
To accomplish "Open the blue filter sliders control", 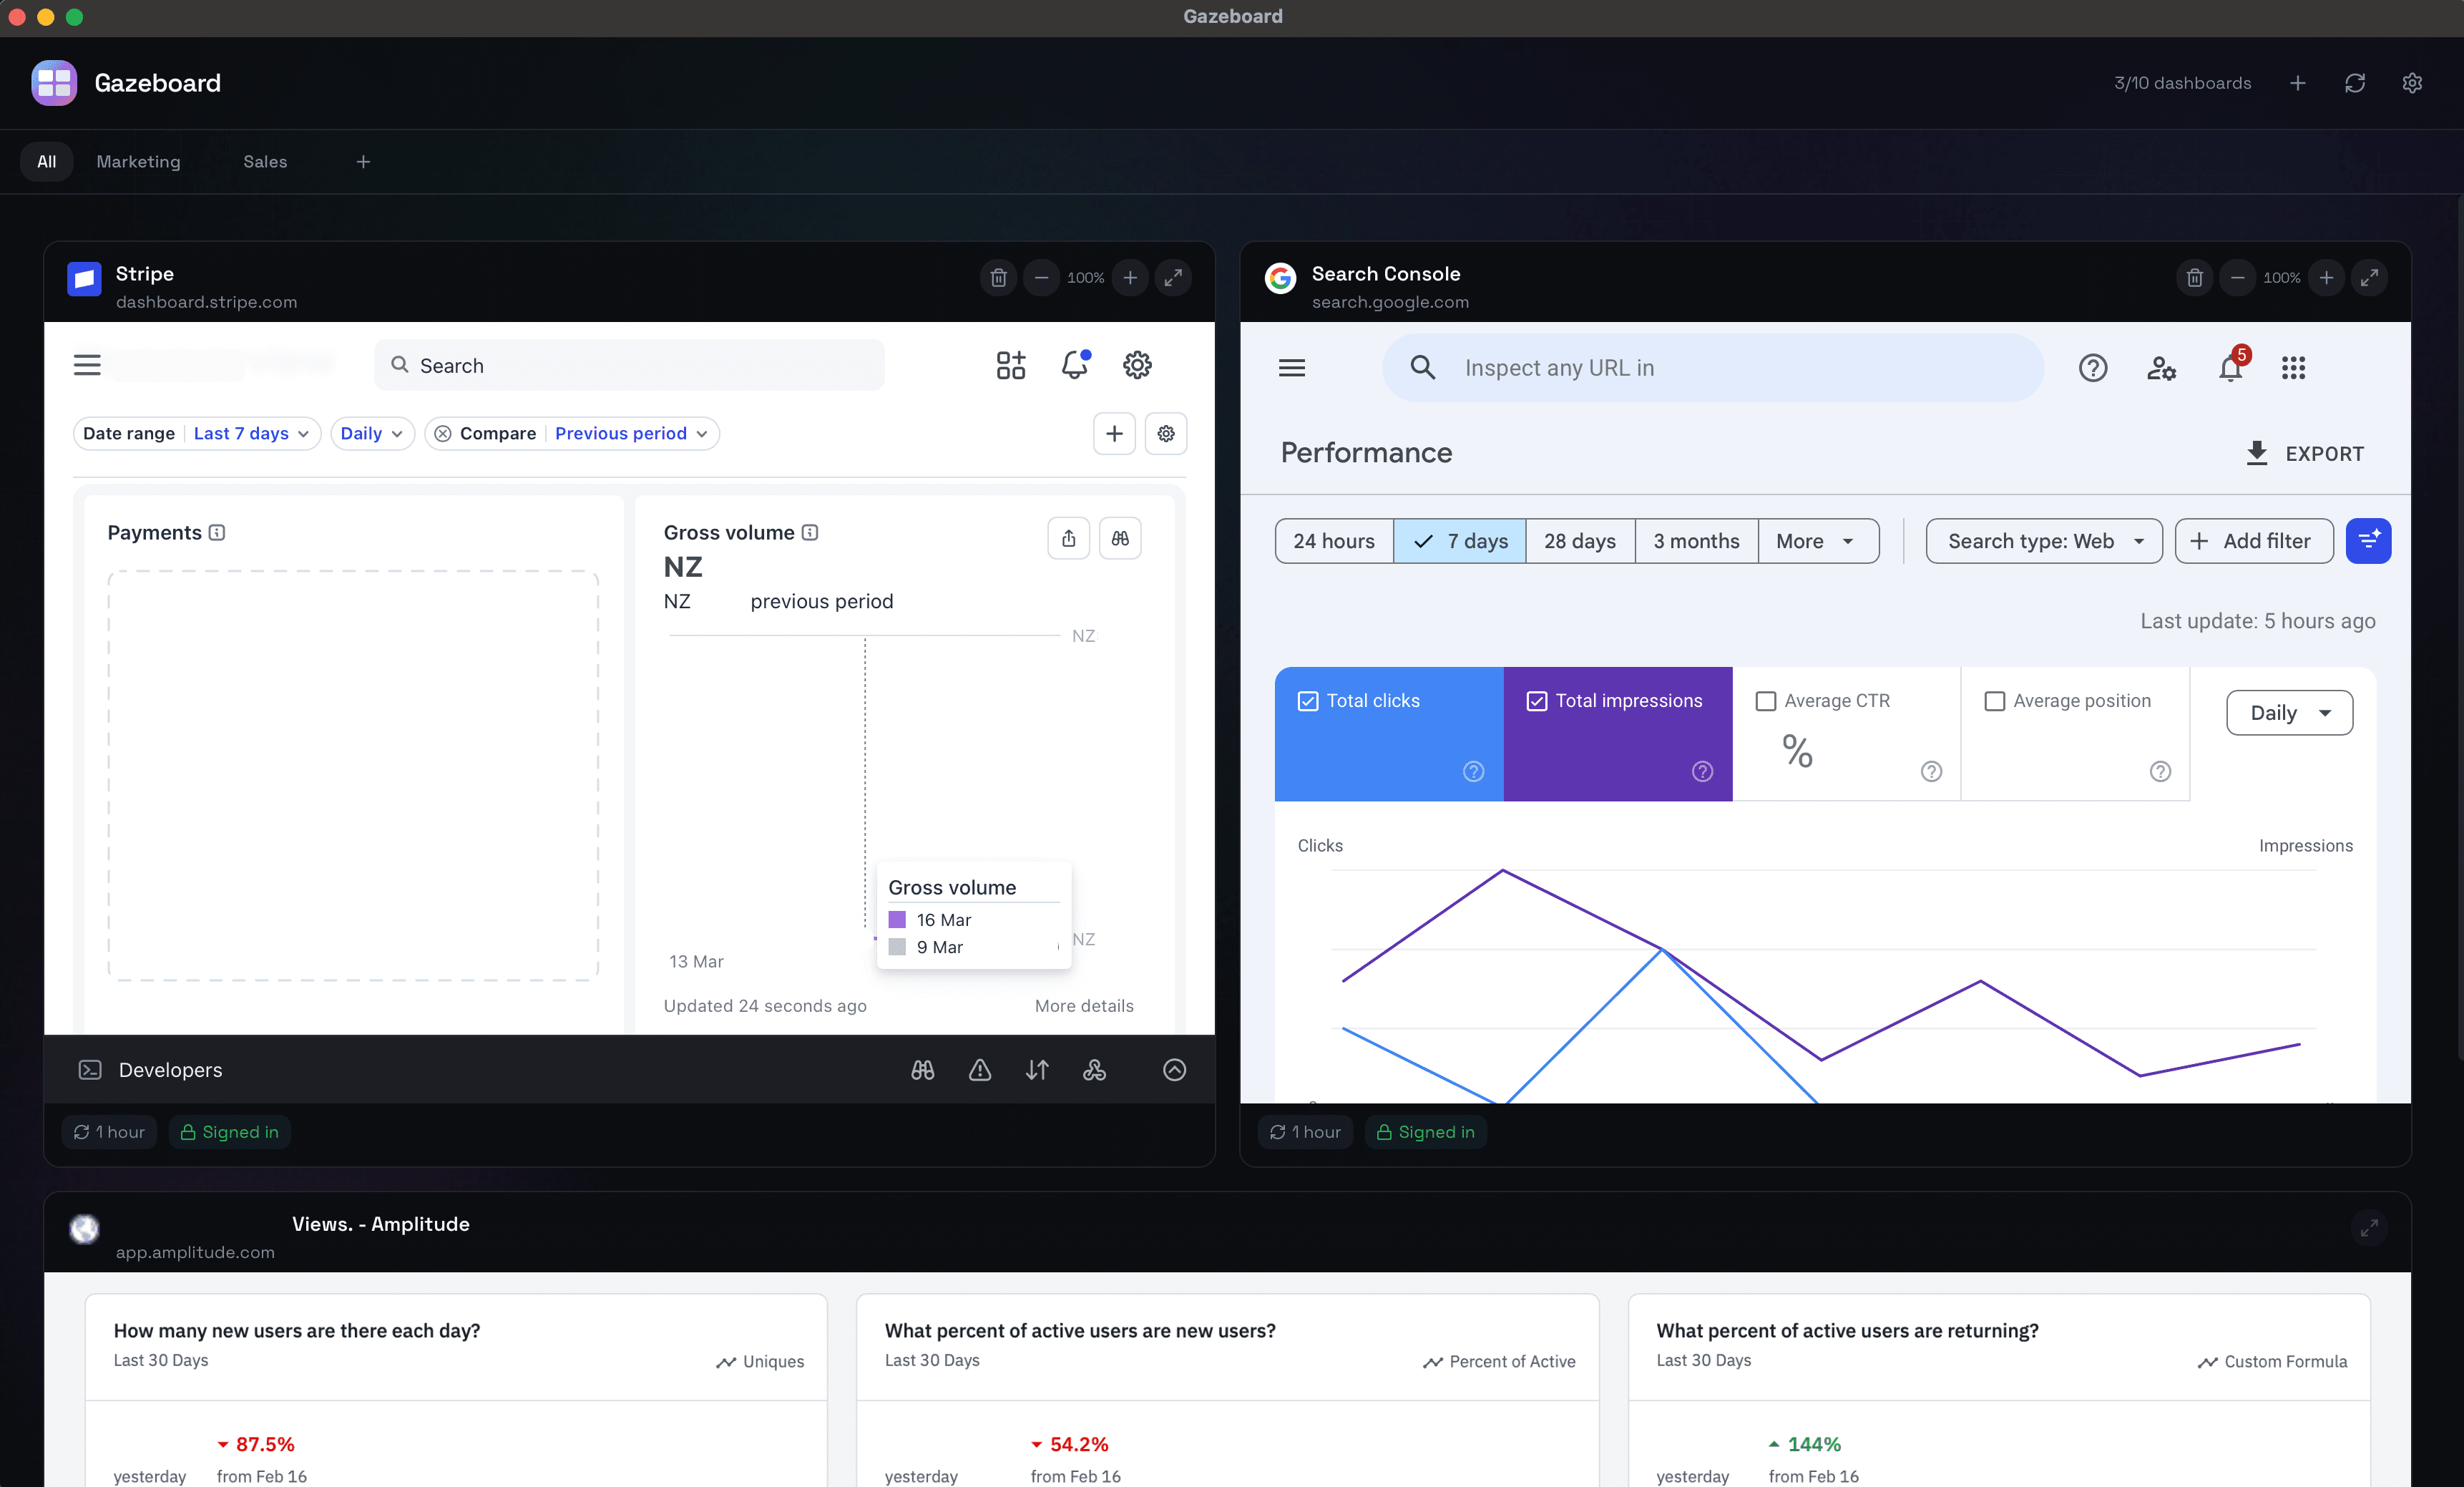I will coord(2369,541).
